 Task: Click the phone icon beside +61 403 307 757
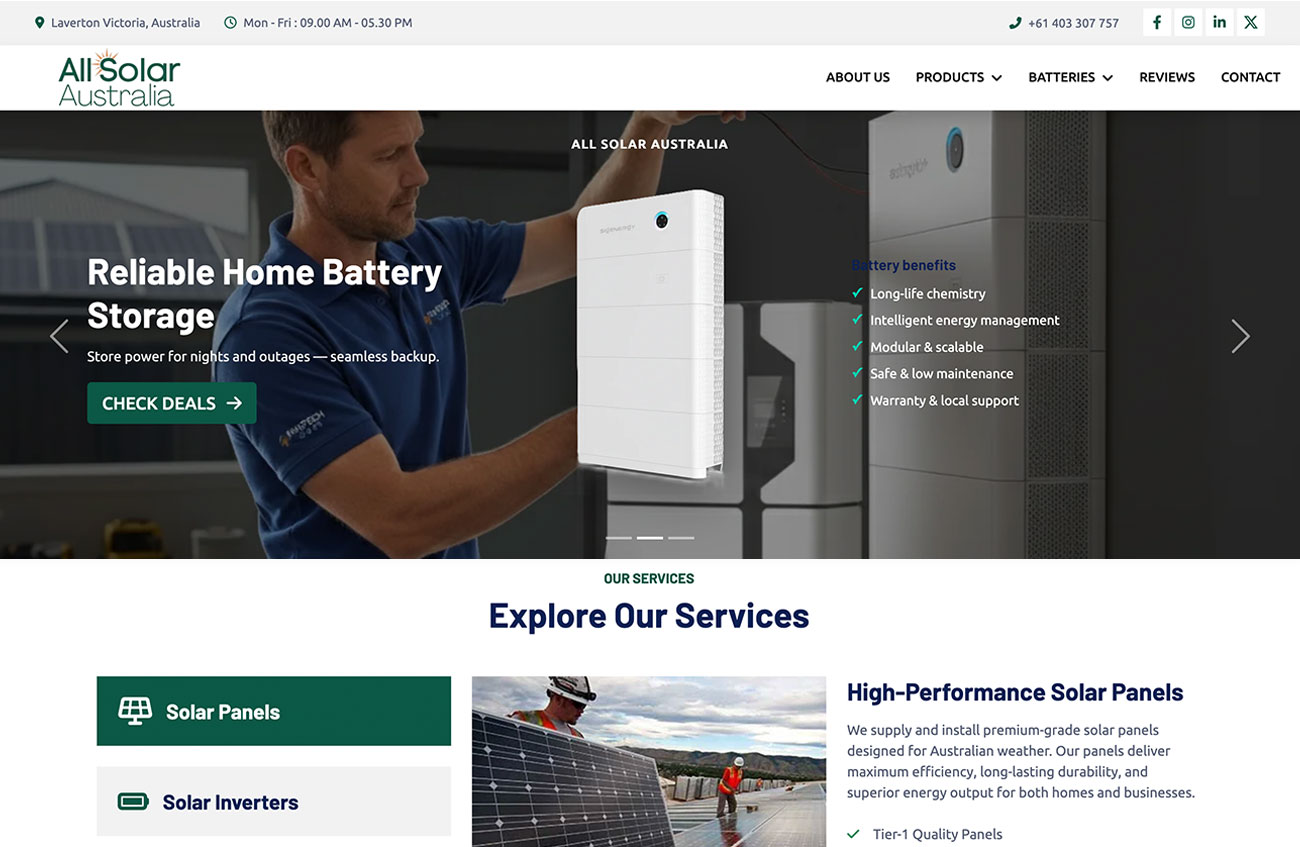point(1015,23)
